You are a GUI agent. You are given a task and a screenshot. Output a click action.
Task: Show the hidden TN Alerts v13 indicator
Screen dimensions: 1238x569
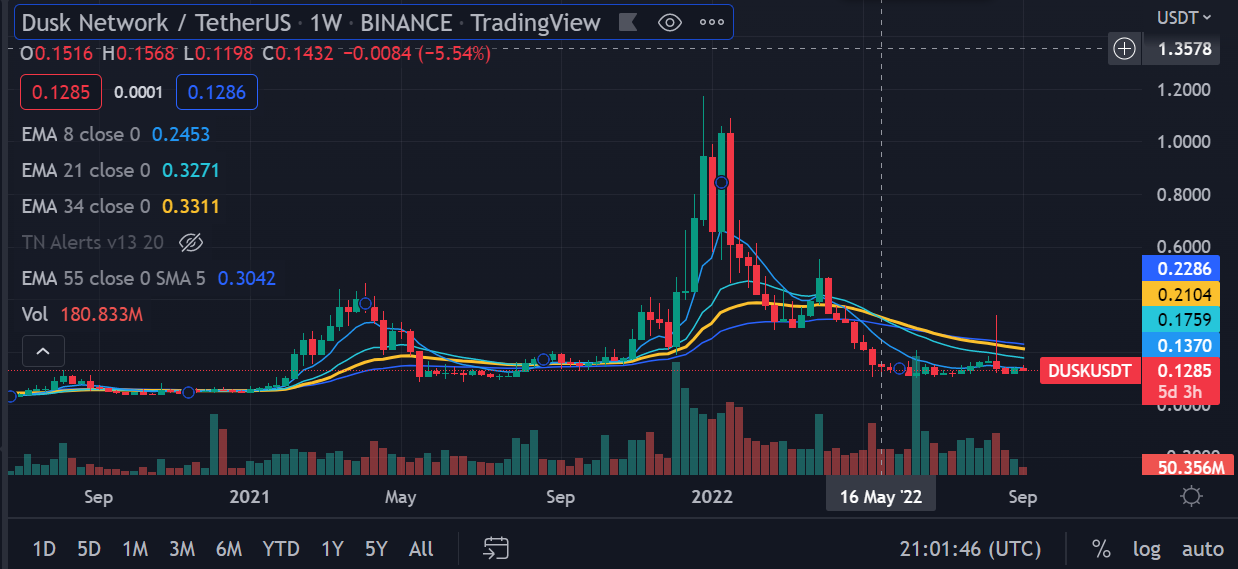pyautogui.click(x=190, y=242)
